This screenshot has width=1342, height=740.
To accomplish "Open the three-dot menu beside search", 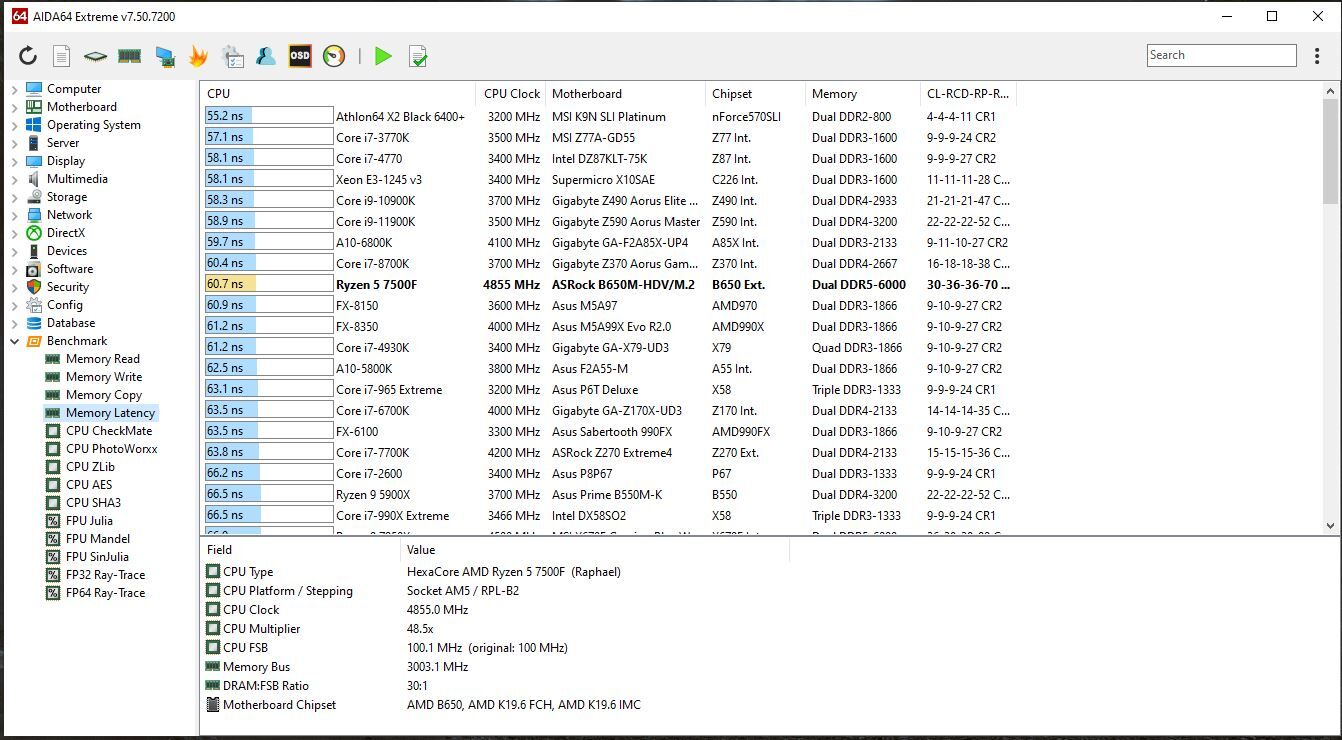I will 1317,56.
